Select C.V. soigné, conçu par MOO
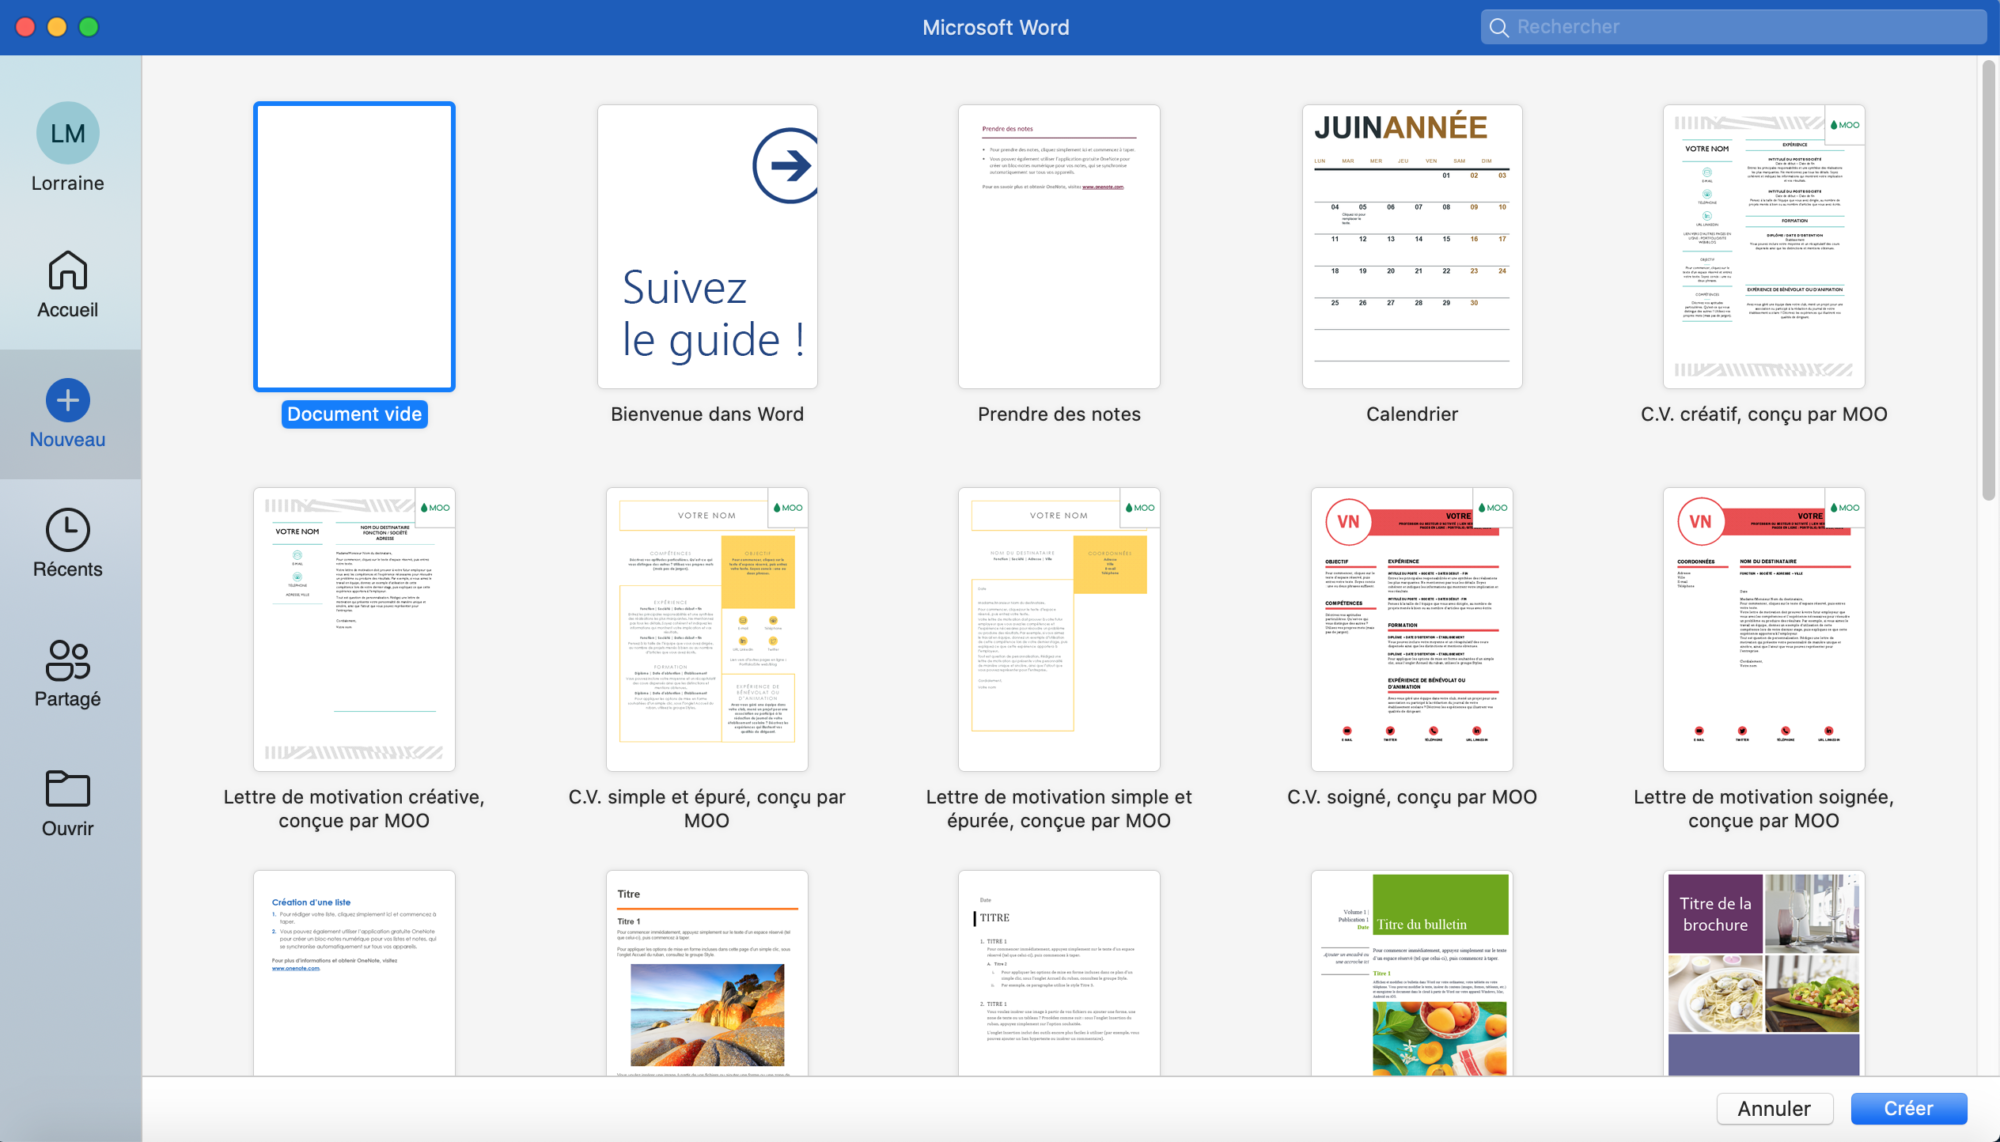Image resolution: width=2000 pixels, height=1142 pixels. (x=1412, y=629)
